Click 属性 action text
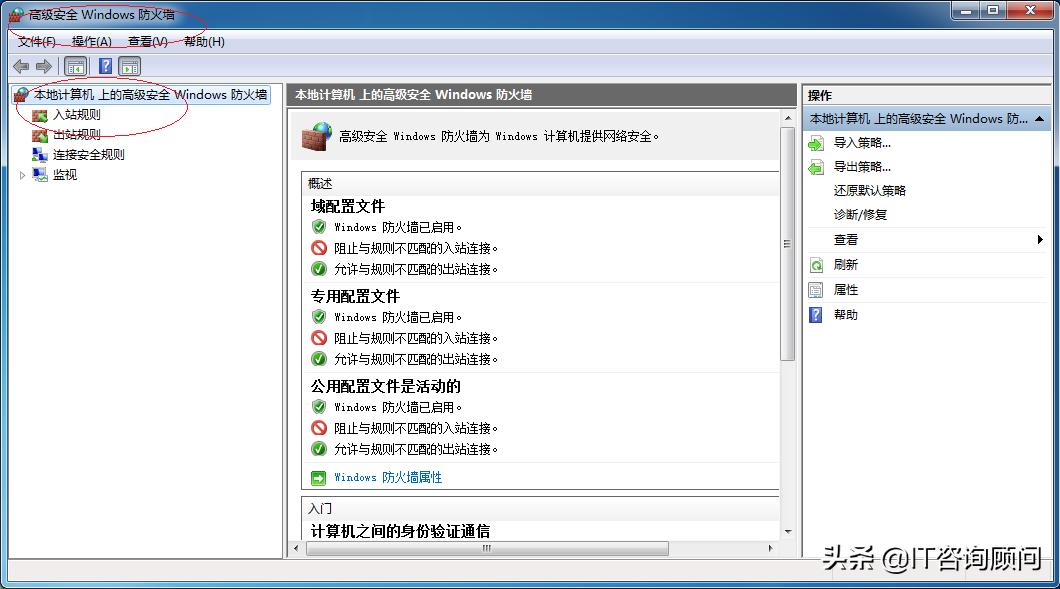This screenshot has width=1060, height=589. tap(846, 289)
